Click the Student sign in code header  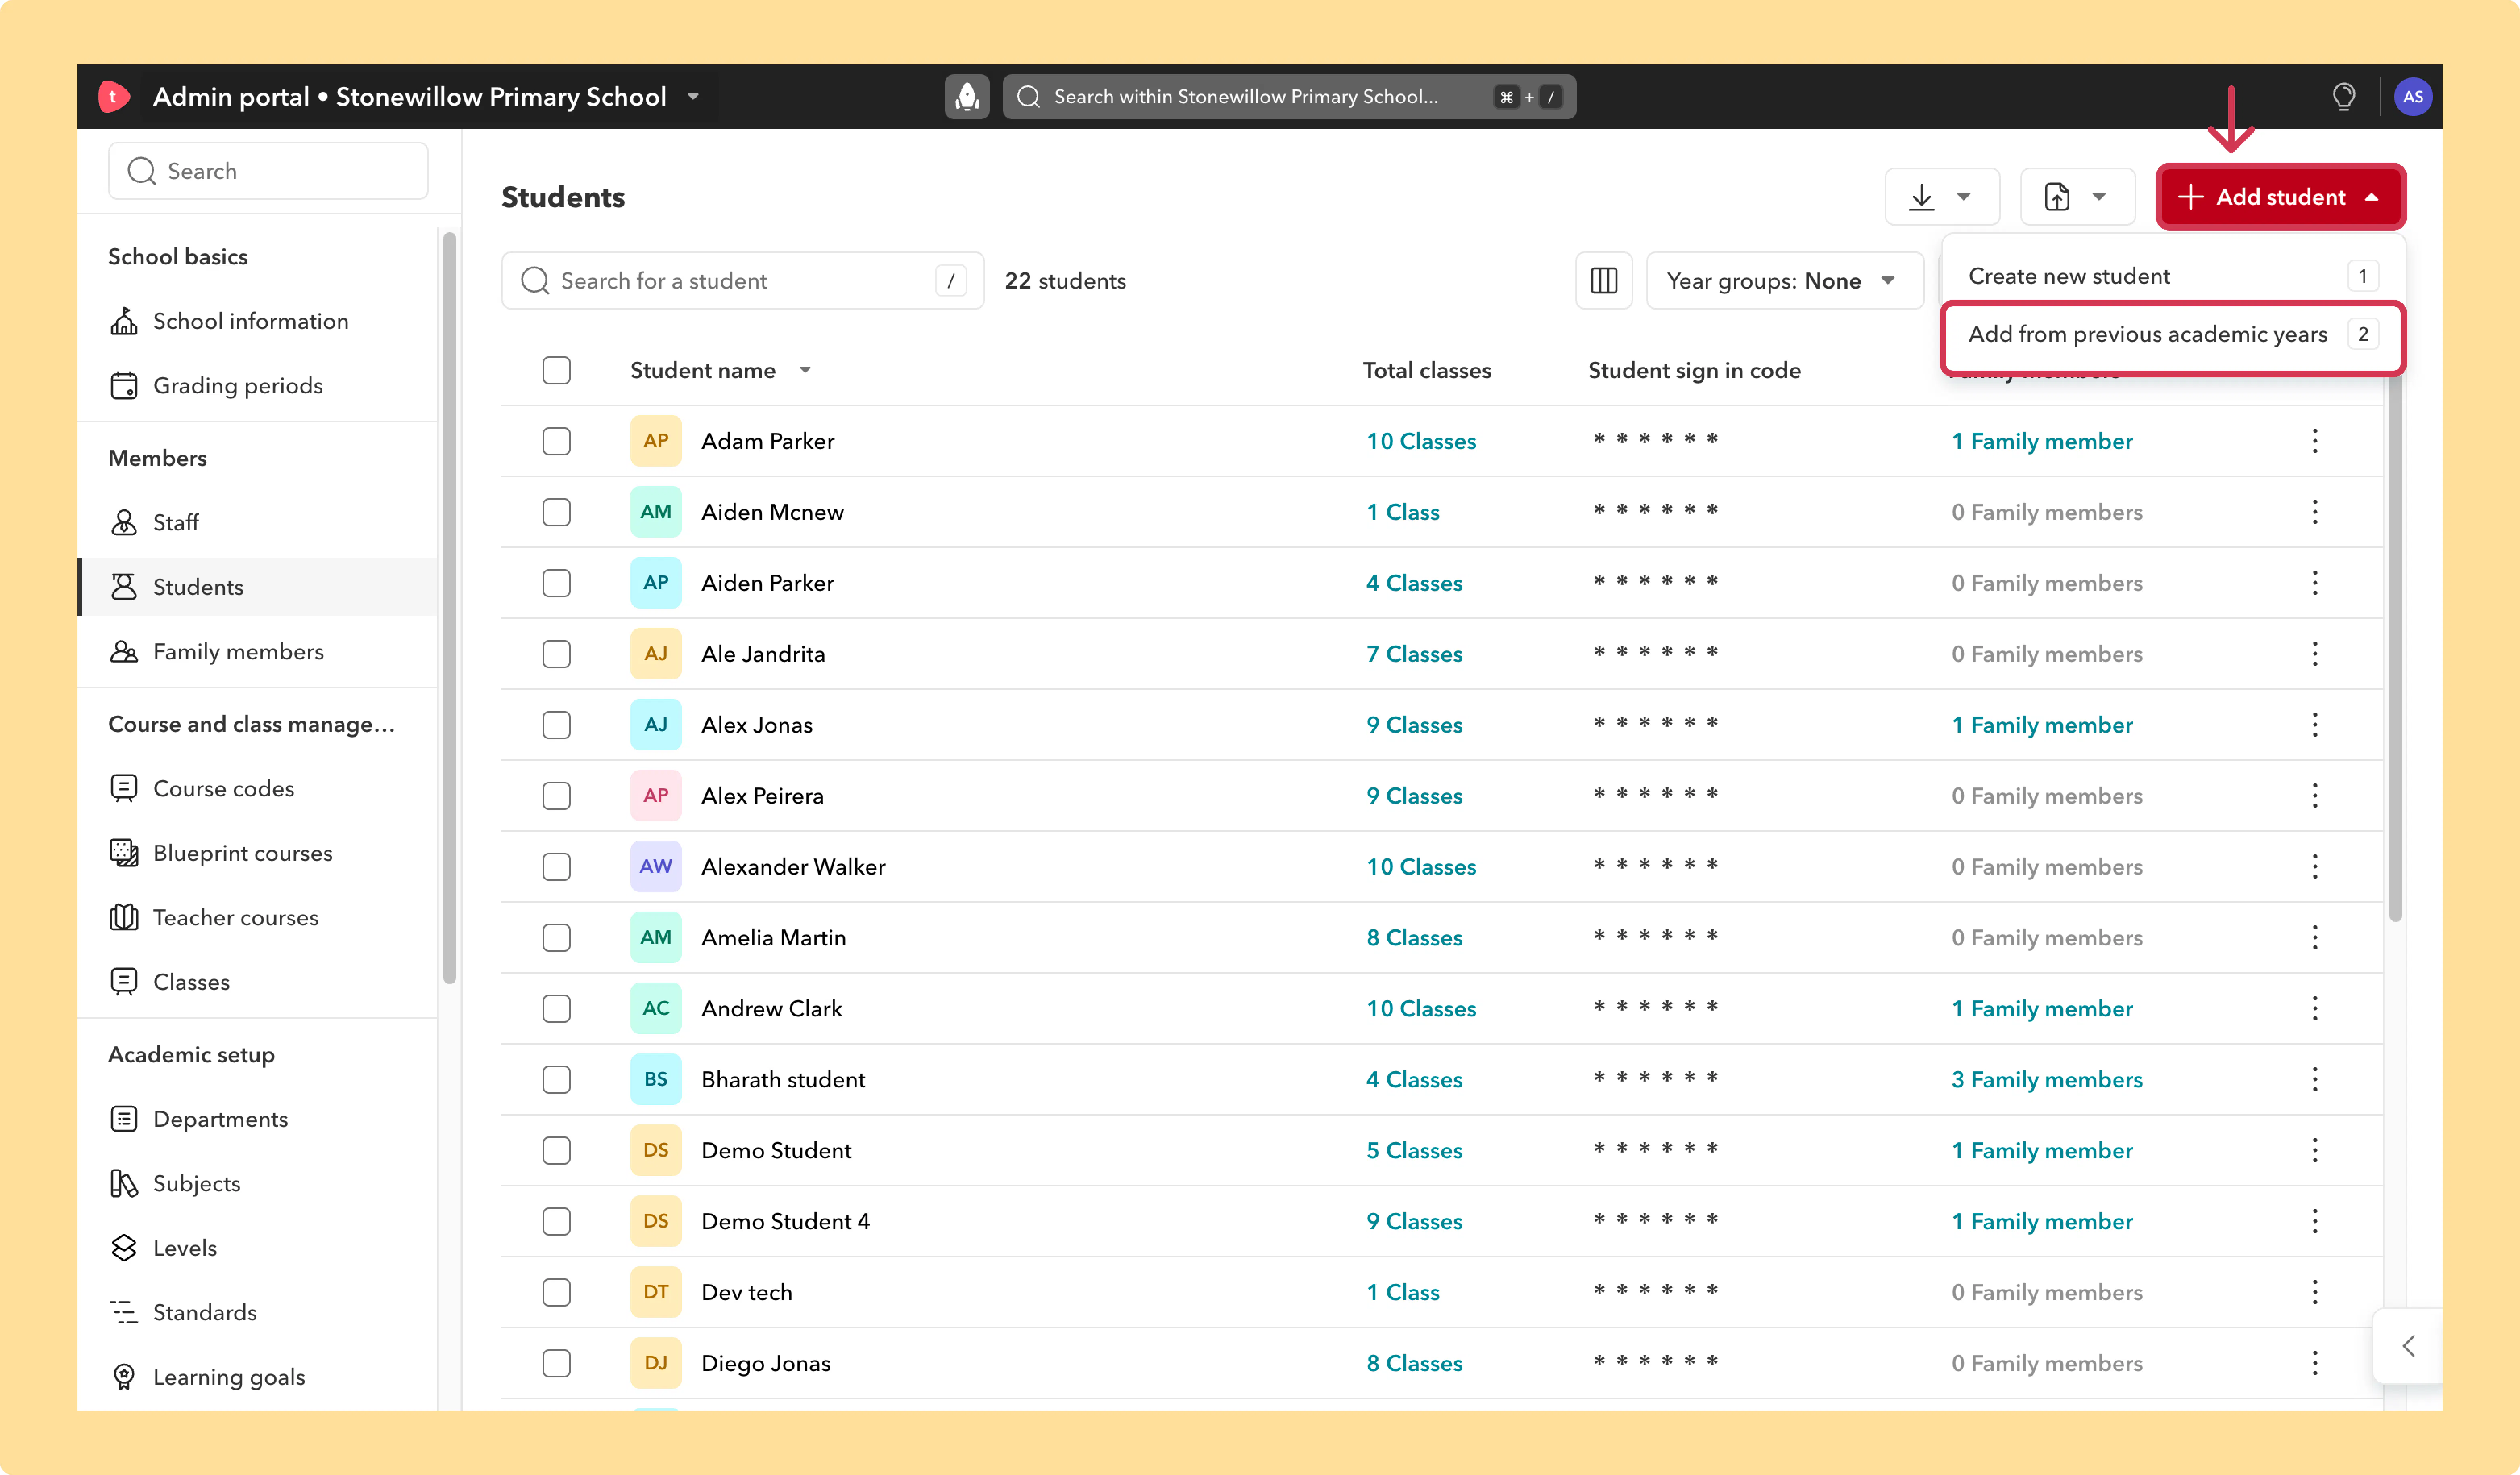[x=1694, y=371]
